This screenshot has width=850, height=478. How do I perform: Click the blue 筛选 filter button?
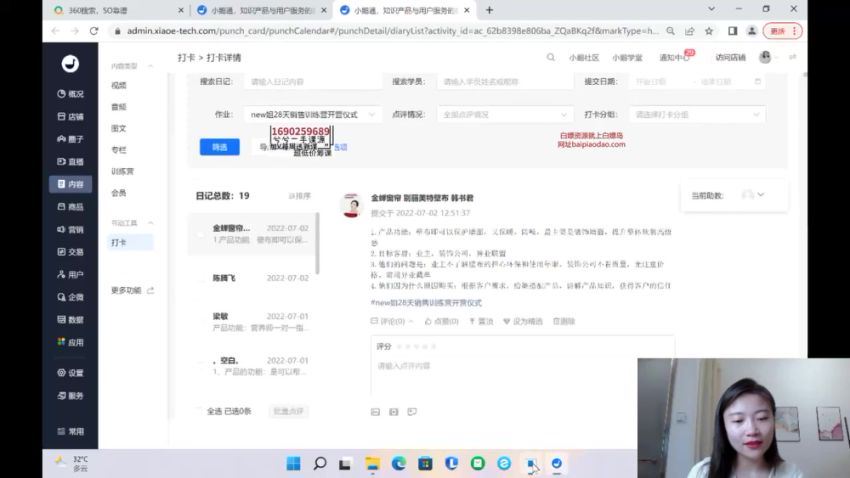[x=219, y=147]
